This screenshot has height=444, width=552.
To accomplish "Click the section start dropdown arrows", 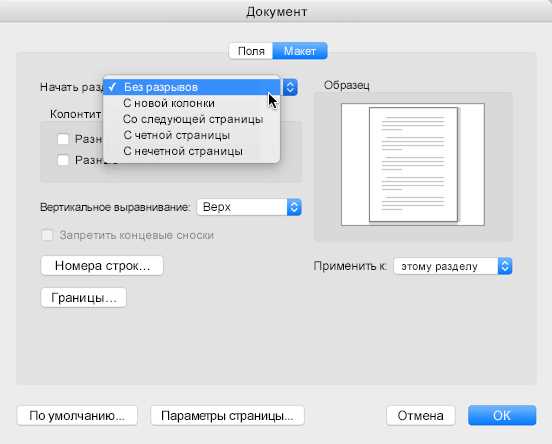I will (x=290, y=87).
